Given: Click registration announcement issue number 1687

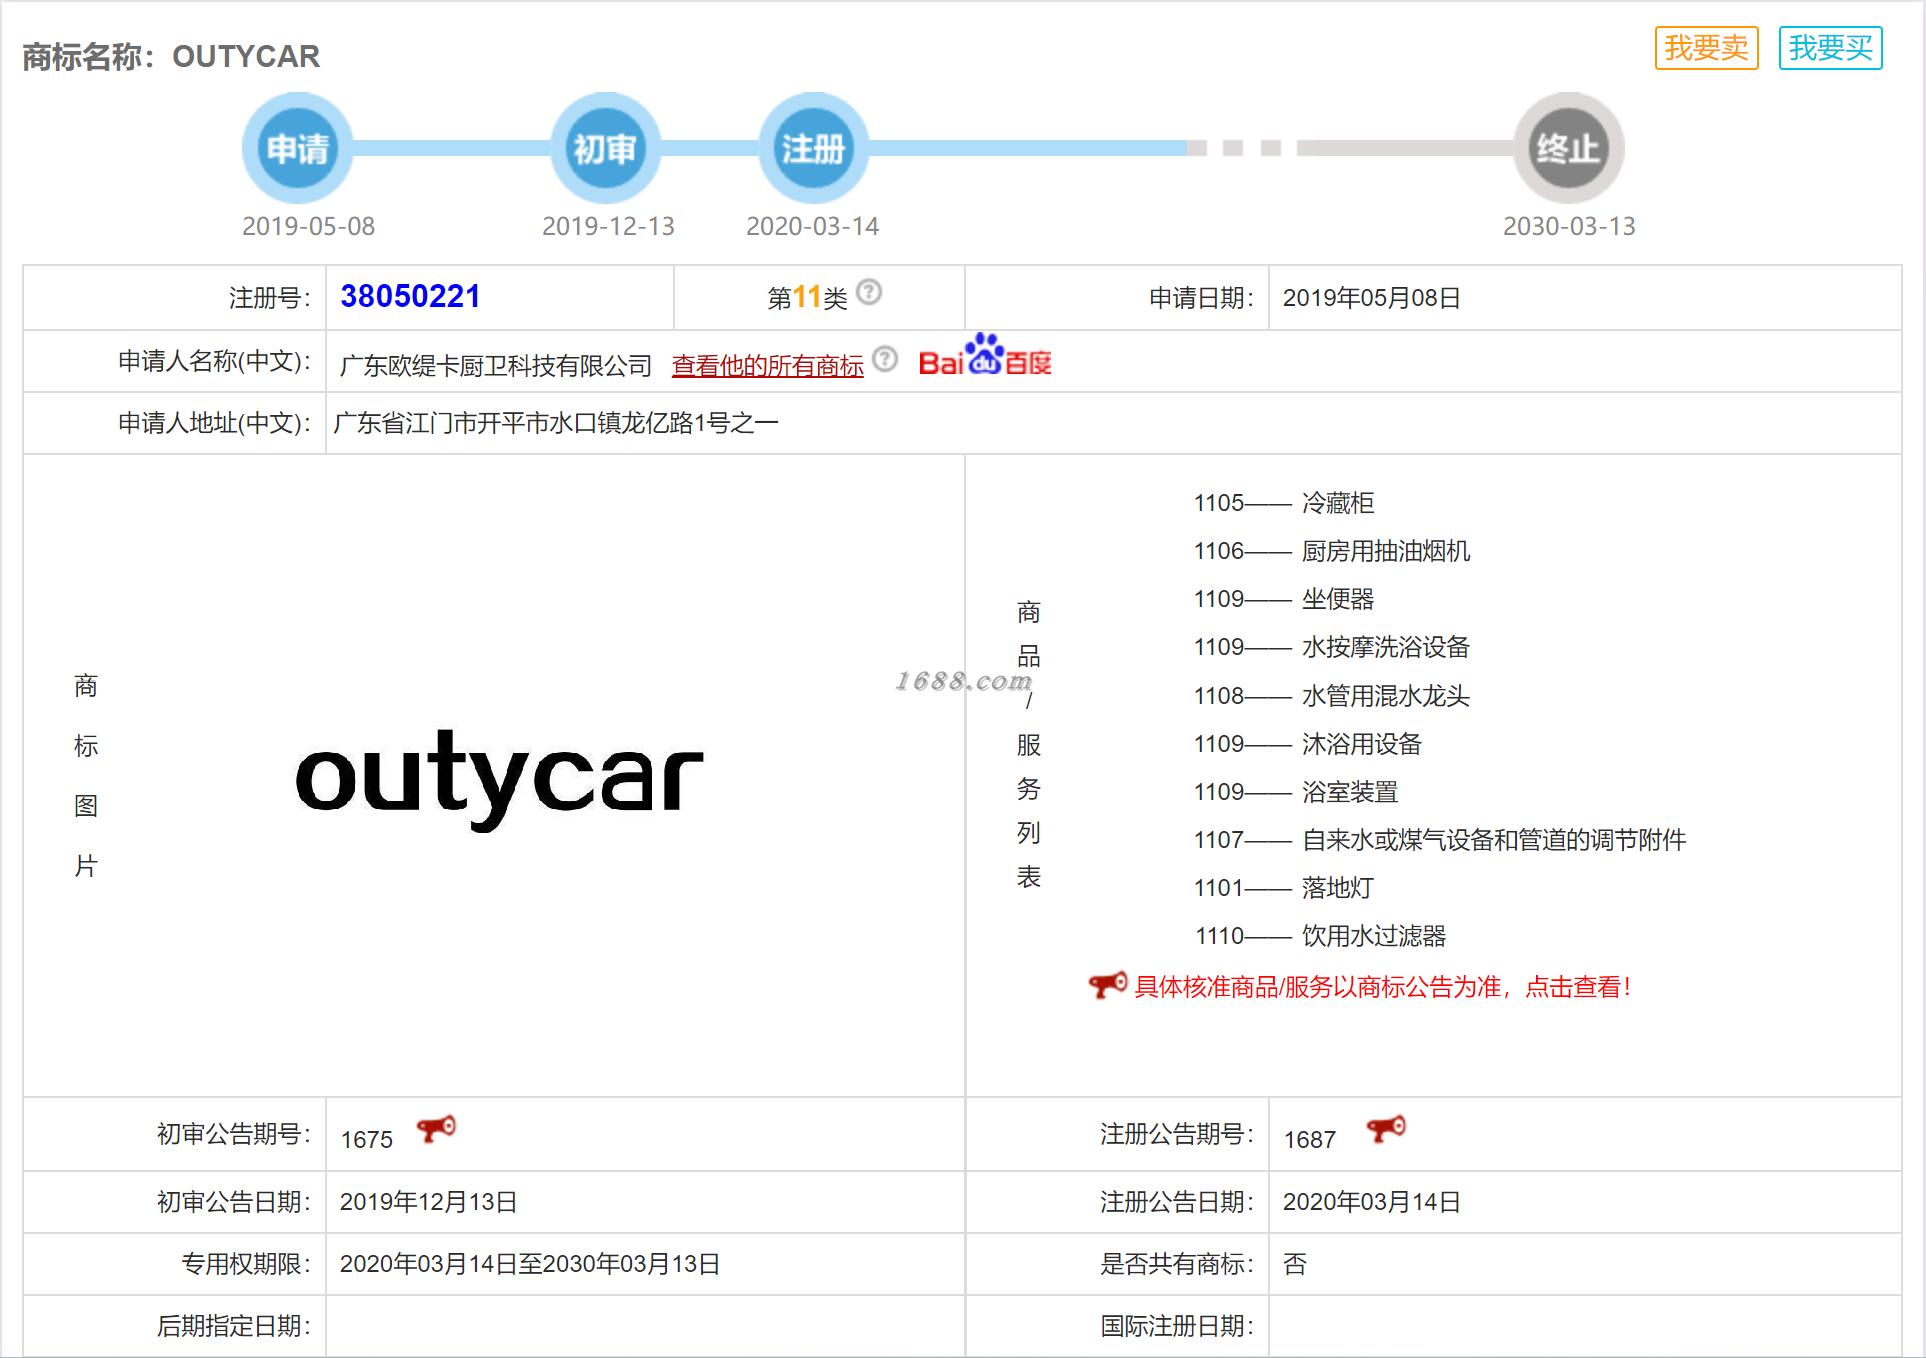Looking at the screenshot, I should click(1310, 1140).
